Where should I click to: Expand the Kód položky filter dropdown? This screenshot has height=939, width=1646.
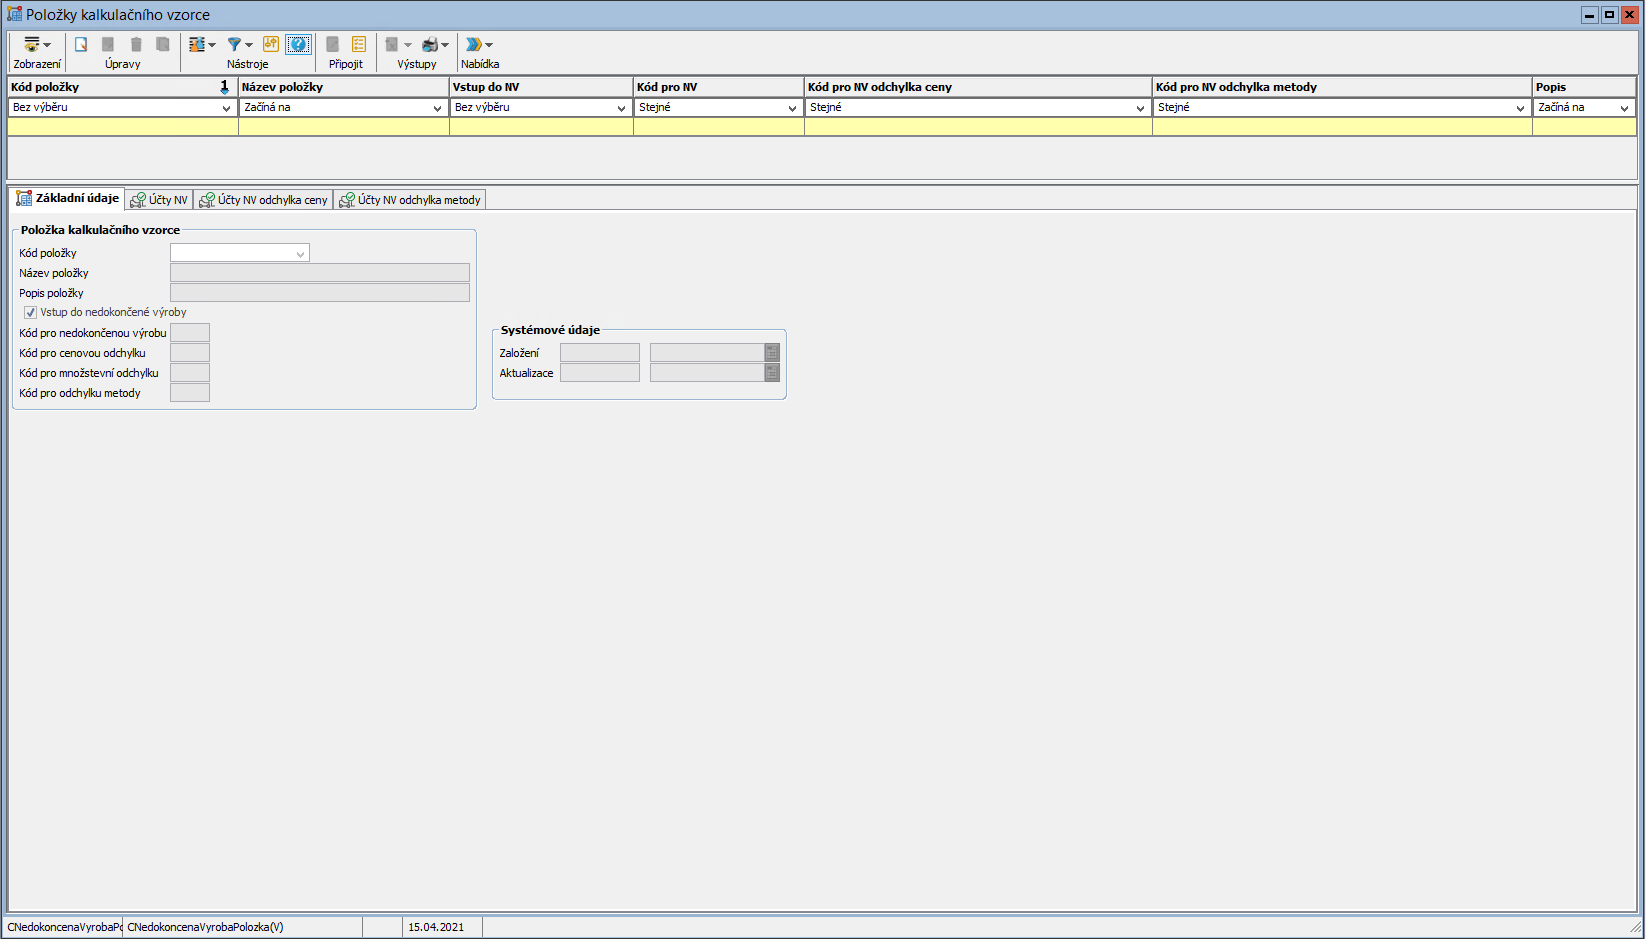(226, 108)
